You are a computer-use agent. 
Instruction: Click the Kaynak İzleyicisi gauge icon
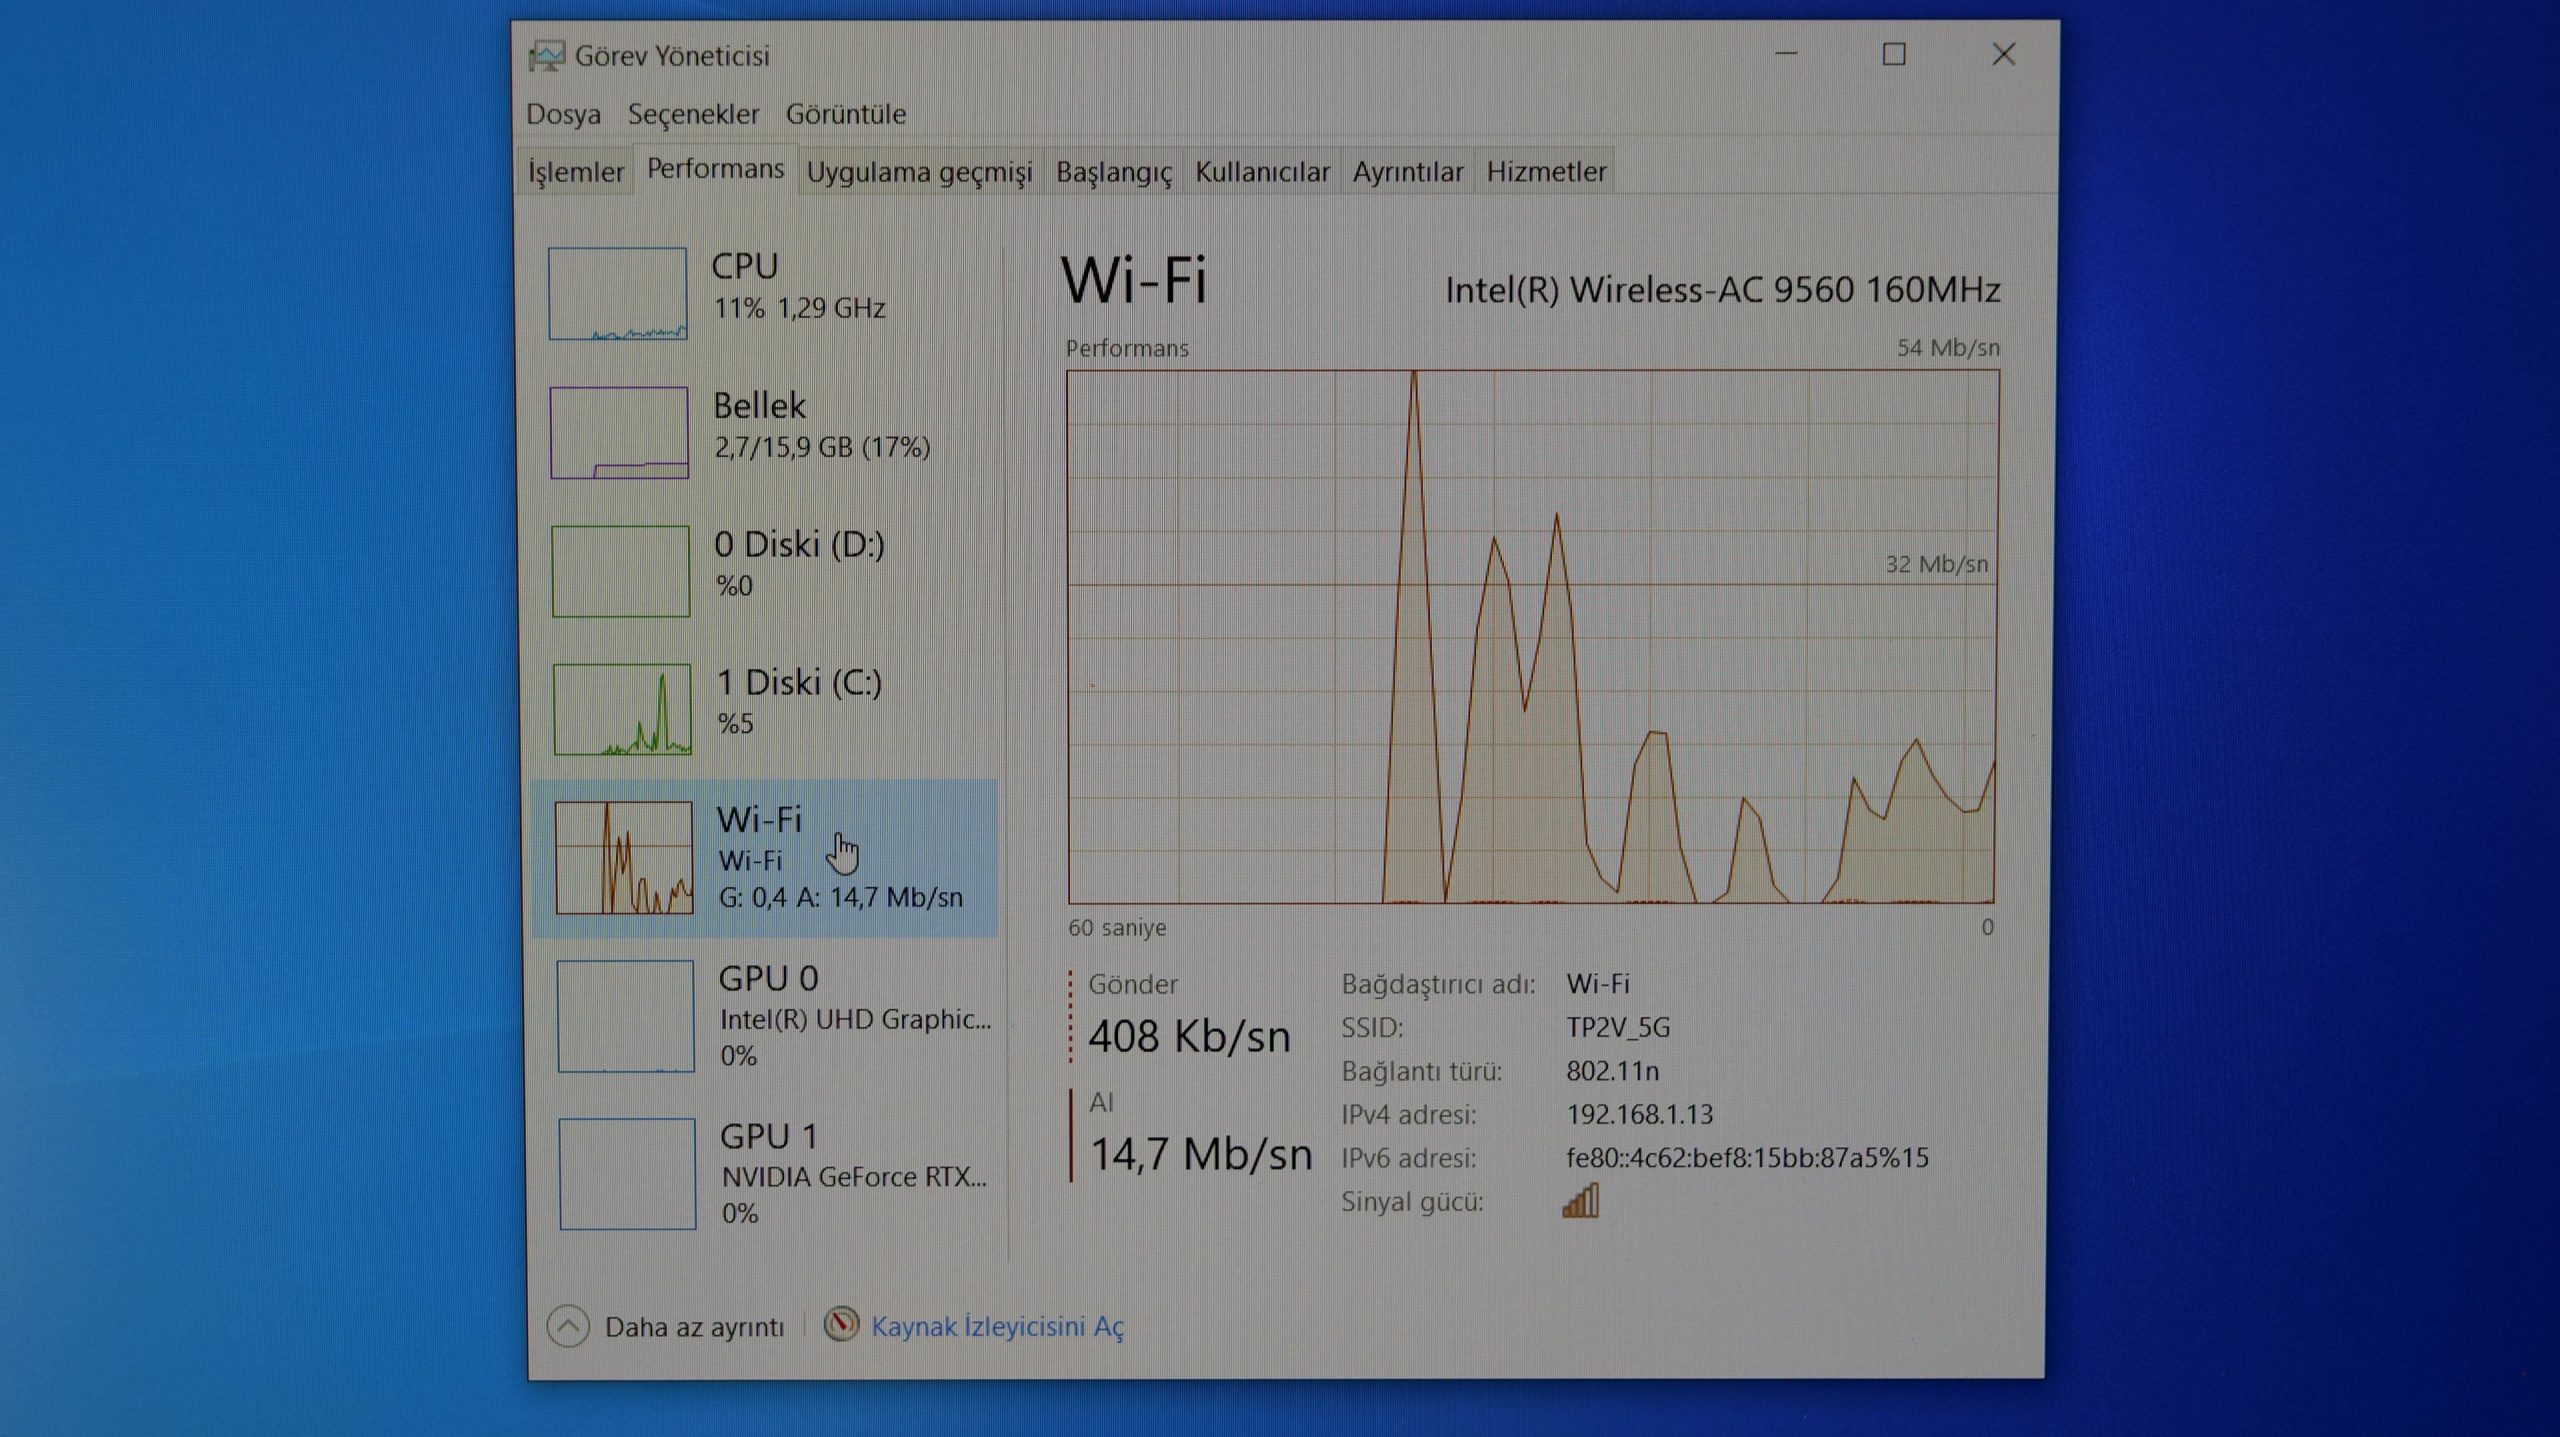841,1325
